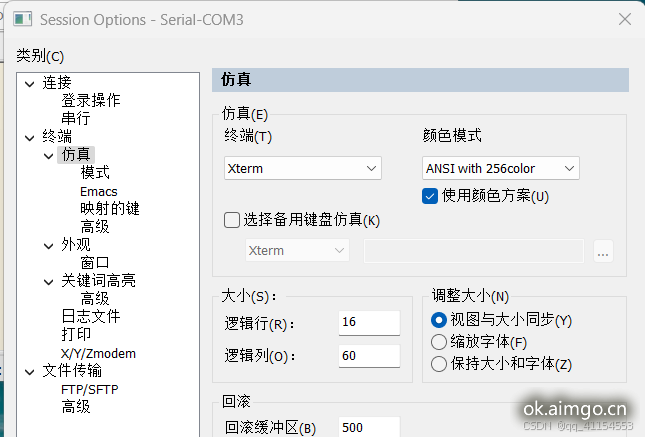Viewport: 645px width, 437px height.
Task: Collapse the 终端 tree node
Action: coord(30,137)
